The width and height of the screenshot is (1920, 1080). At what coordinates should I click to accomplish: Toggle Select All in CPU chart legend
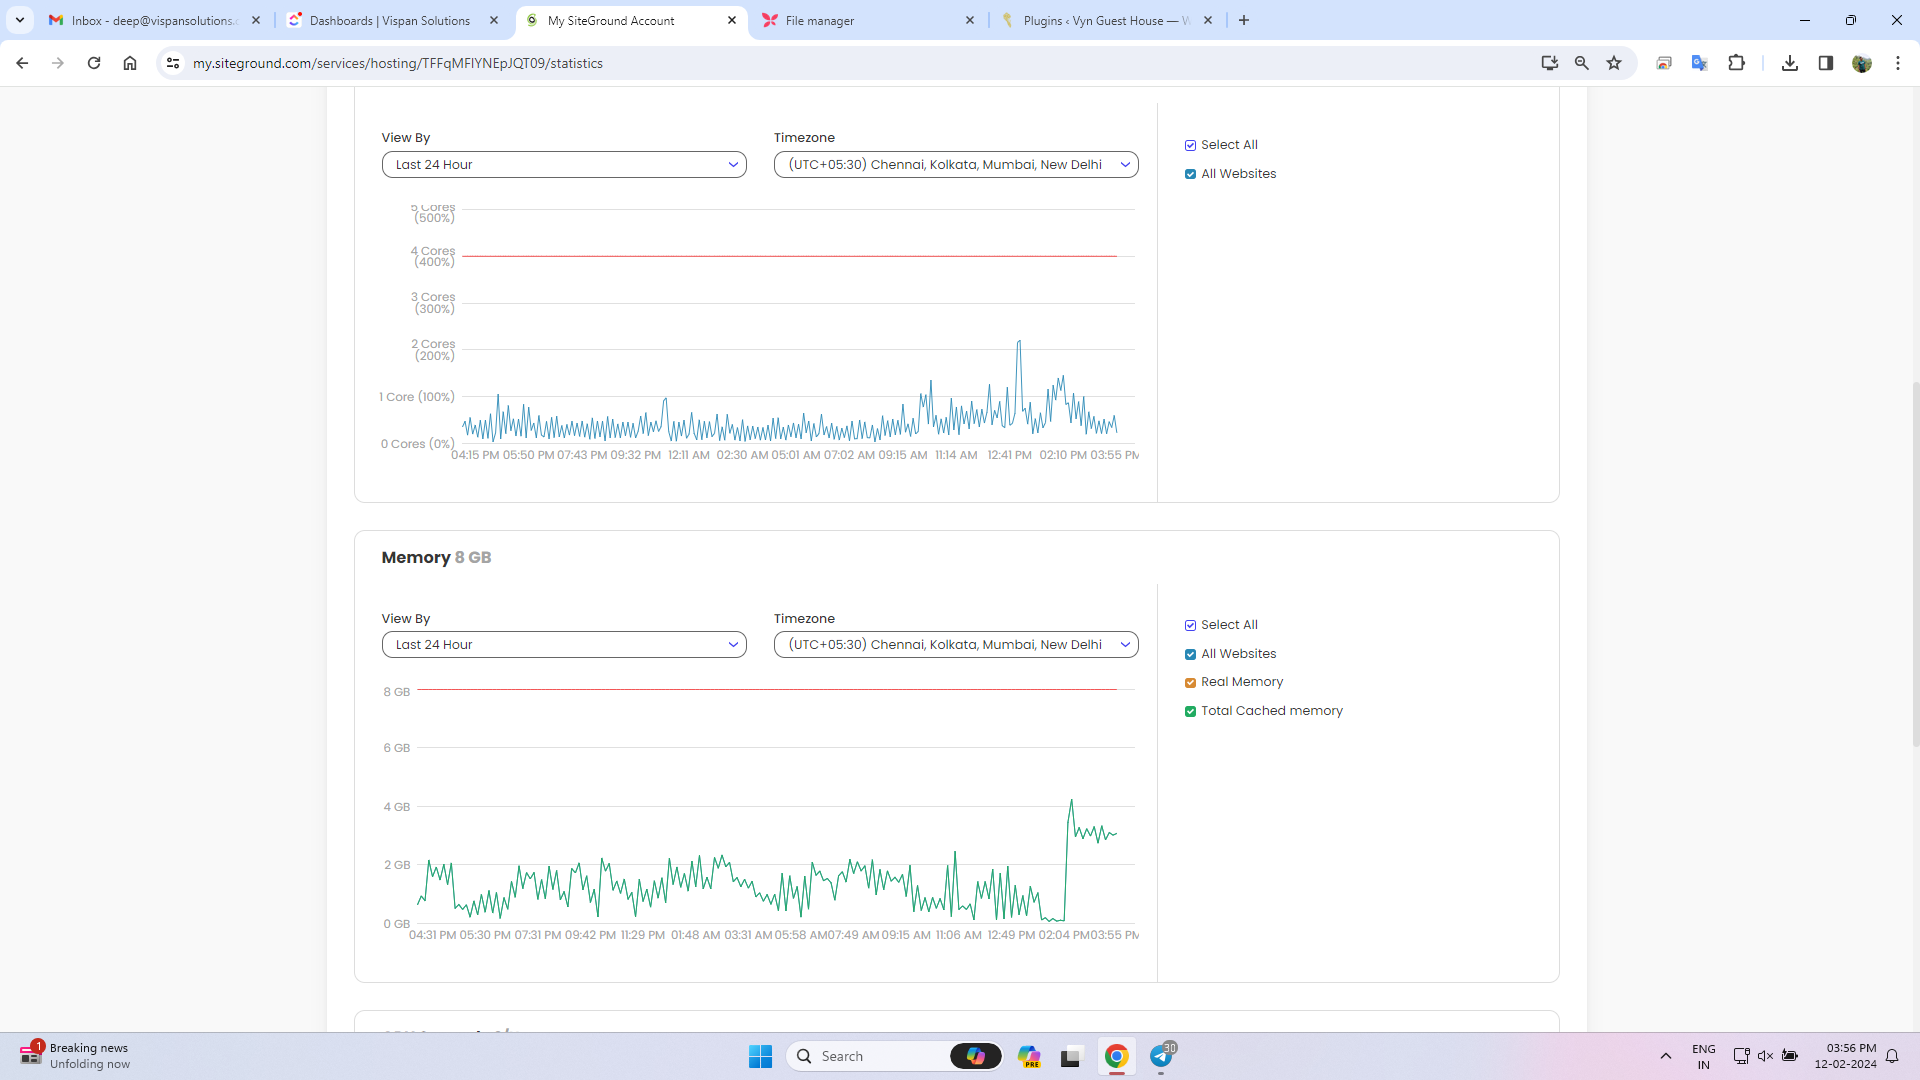[x=1190, y=146]
